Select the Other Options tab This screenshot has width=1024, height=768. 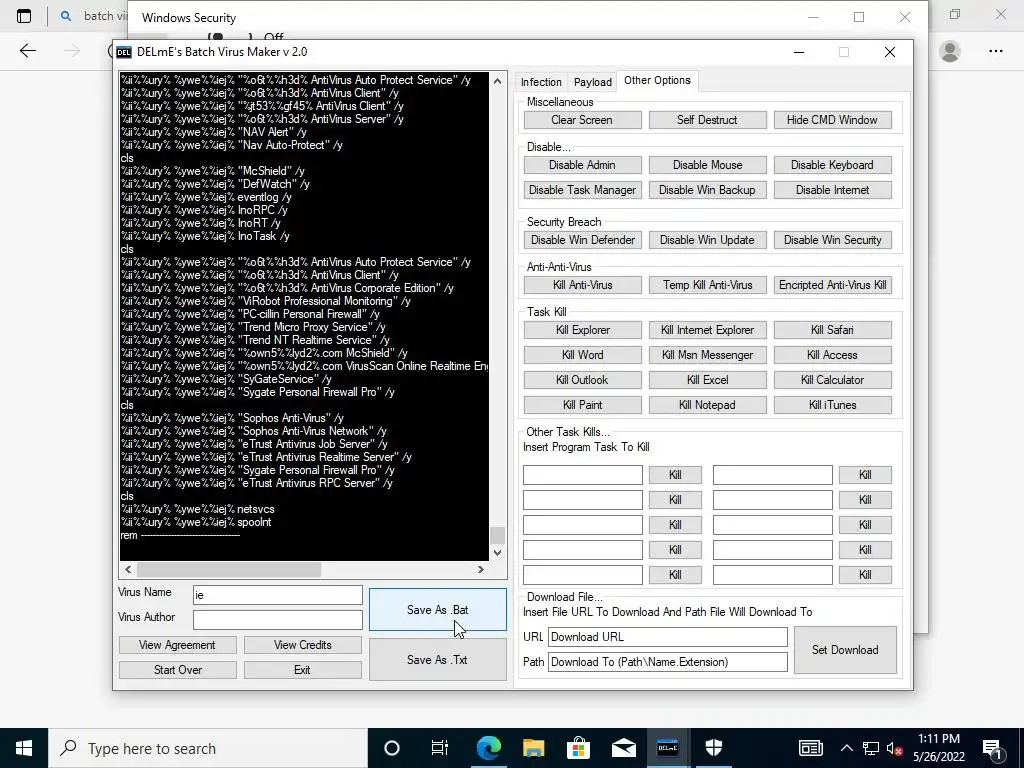tap(657, 80)
